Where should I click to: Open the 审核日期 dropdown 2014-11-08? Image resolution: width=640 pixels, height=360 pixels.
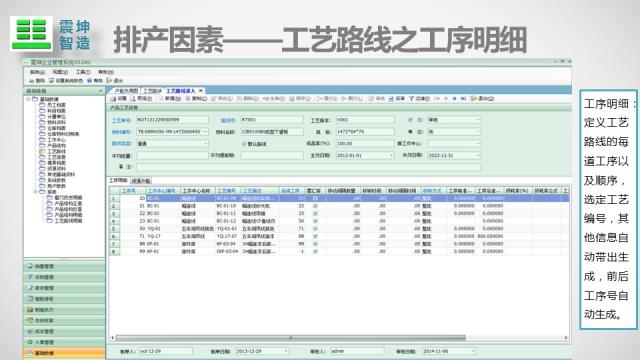pos(473,351)
